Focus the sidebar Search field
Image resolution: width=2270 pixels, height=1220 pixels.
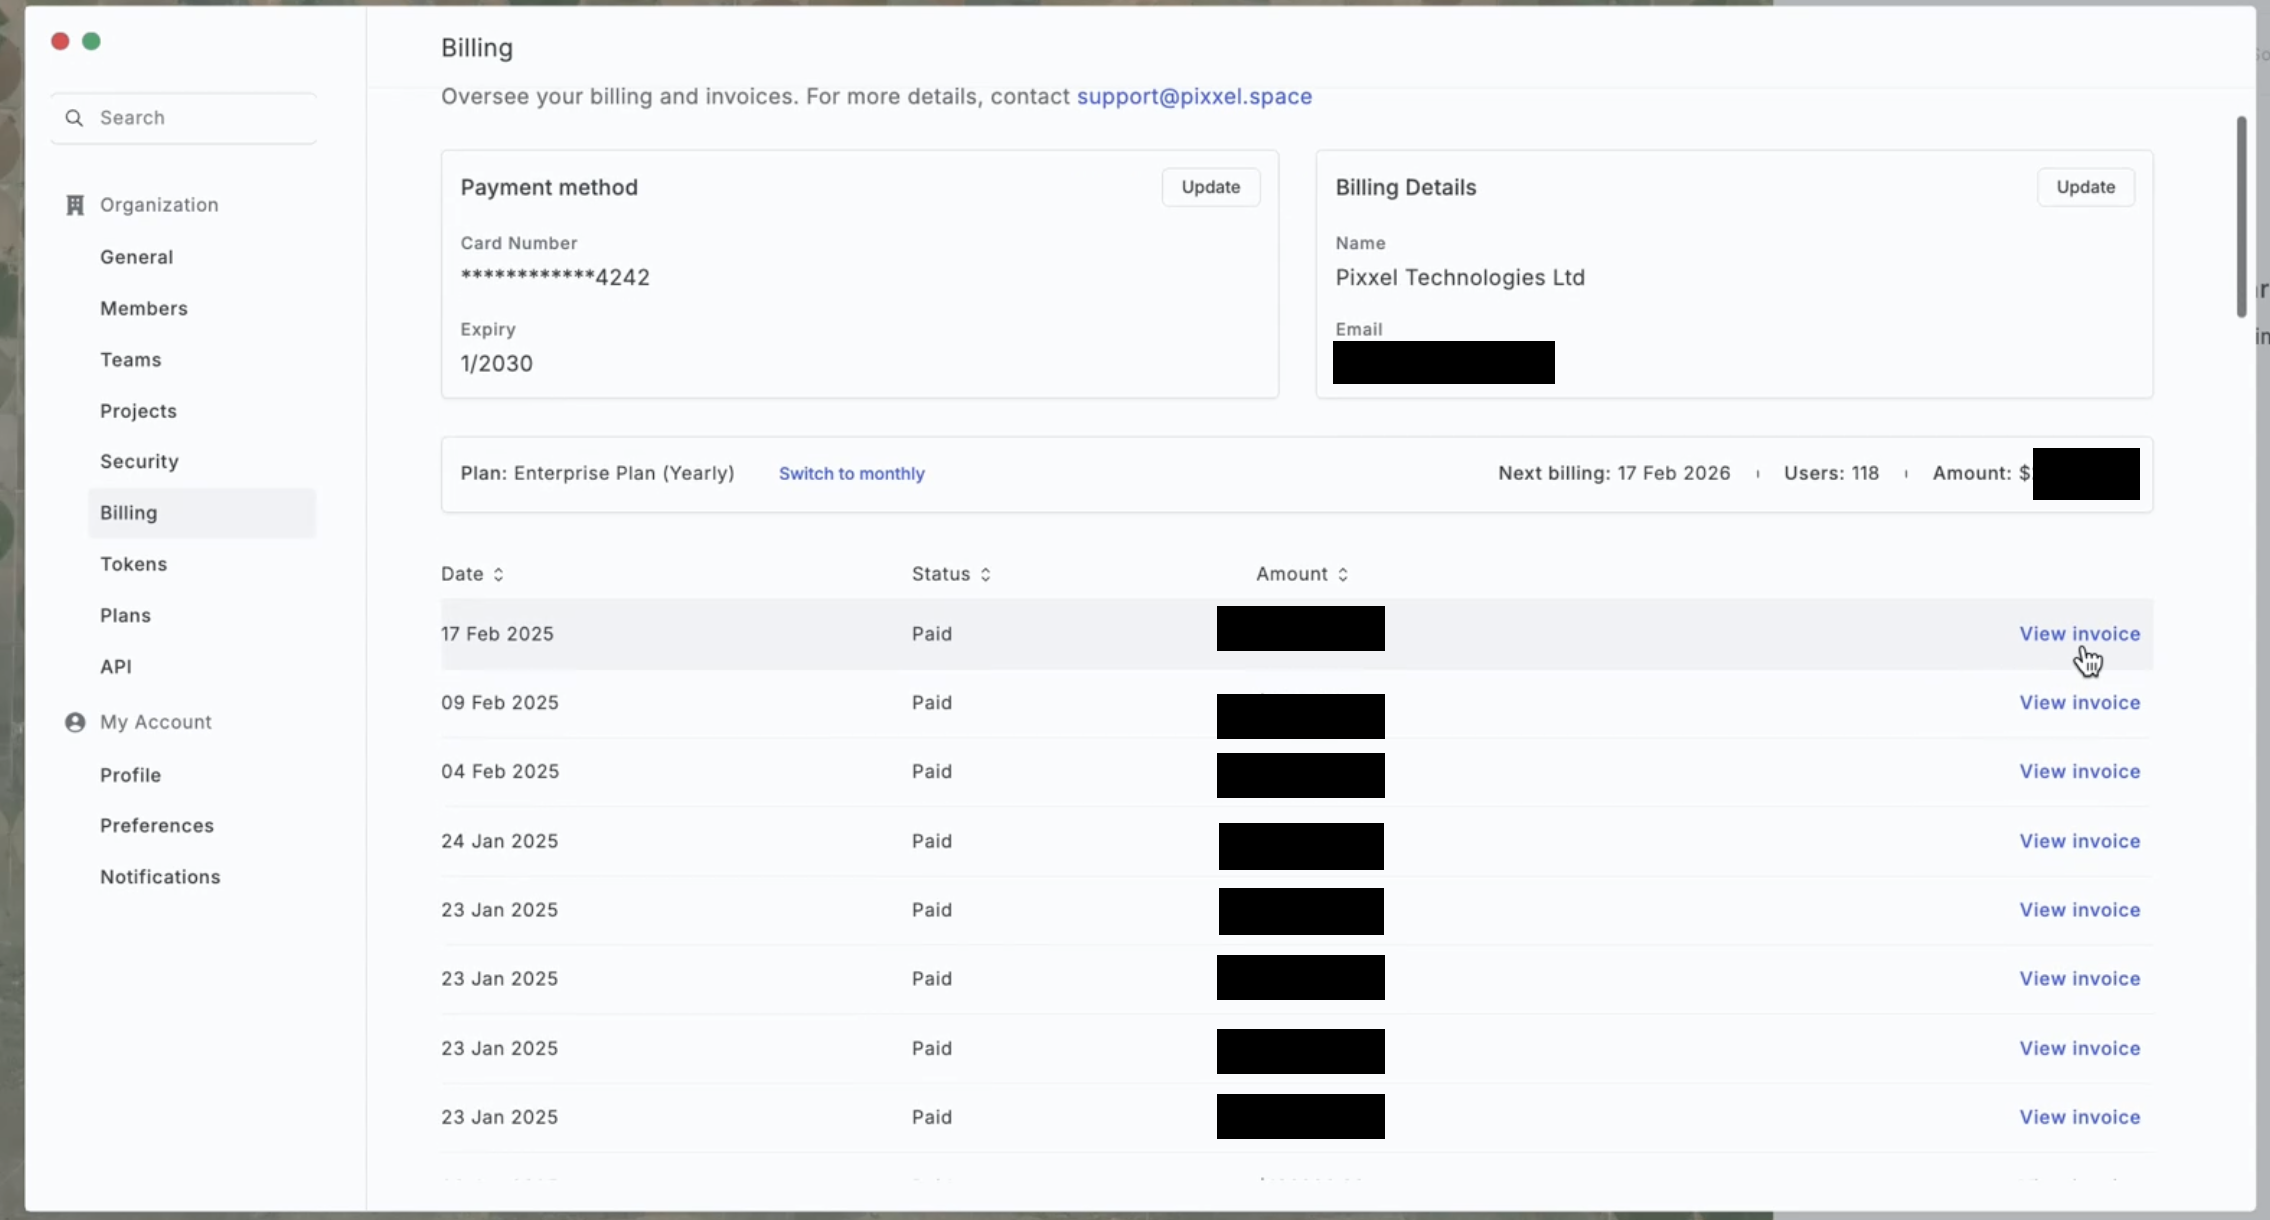tap(184, 118)
